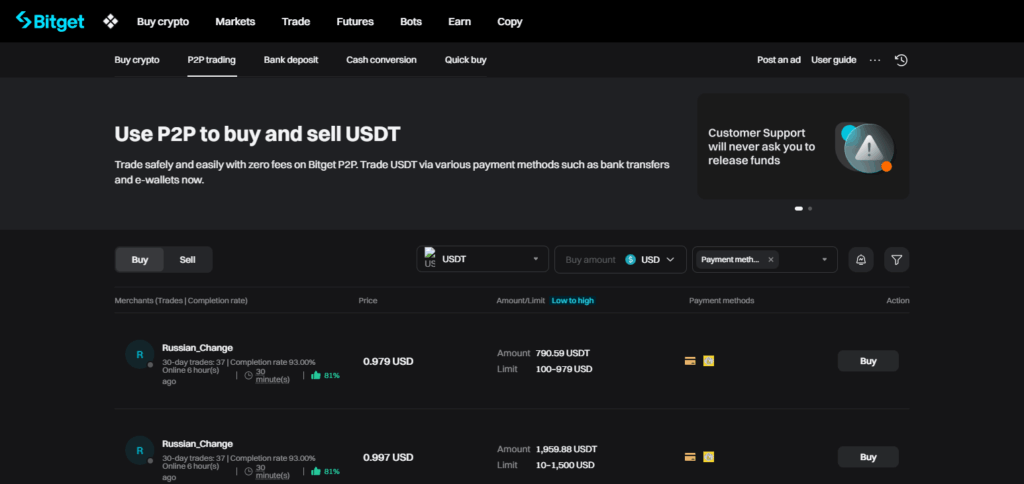Switch to the Buy toggle
This screenshot has width=1024, height=484.
140,259
